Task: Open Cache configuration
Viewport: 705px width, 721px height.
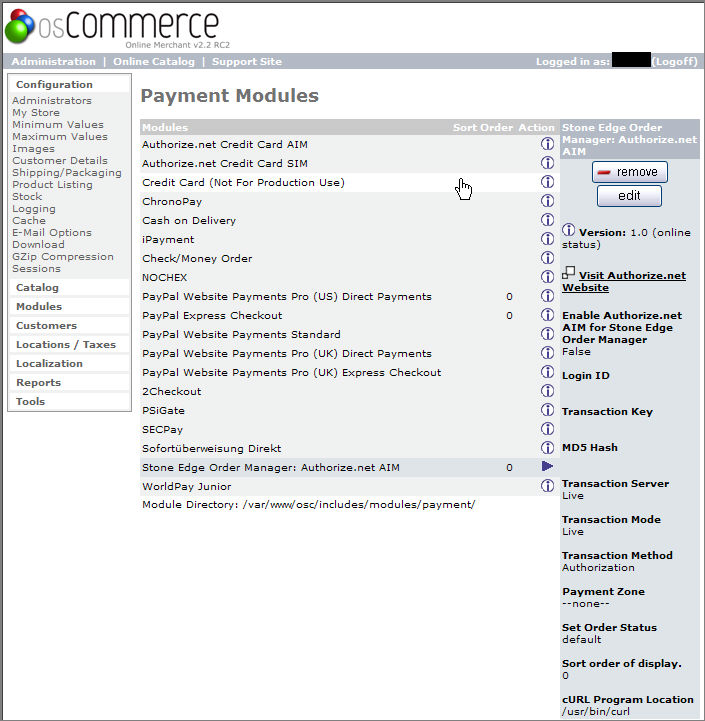Action: click(29, 221)
